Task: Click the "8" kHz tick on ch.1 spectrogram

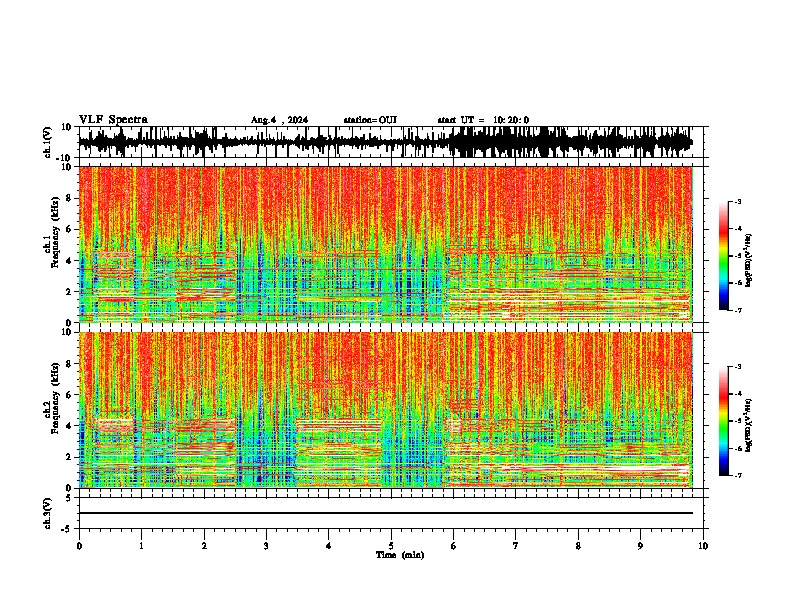Action: click(x=69, y=198)
